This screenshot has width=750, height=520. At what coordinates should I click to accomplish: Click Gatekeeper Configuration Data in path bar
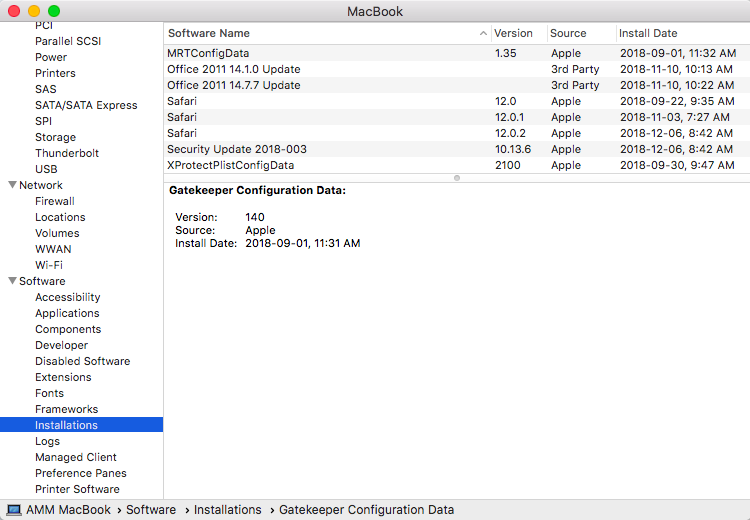click(x=366, y=510)
